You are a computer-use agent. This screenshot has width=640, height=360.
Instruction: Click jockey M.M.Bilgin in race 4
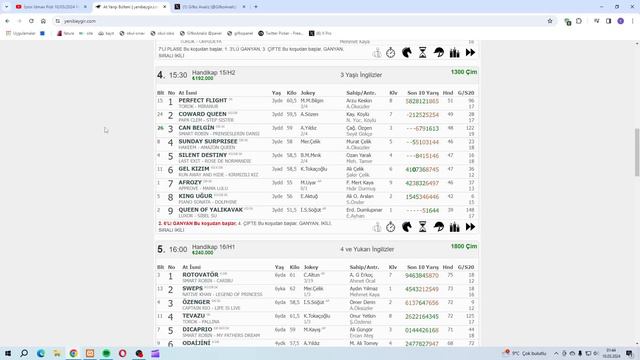click(x=312, y=101)
